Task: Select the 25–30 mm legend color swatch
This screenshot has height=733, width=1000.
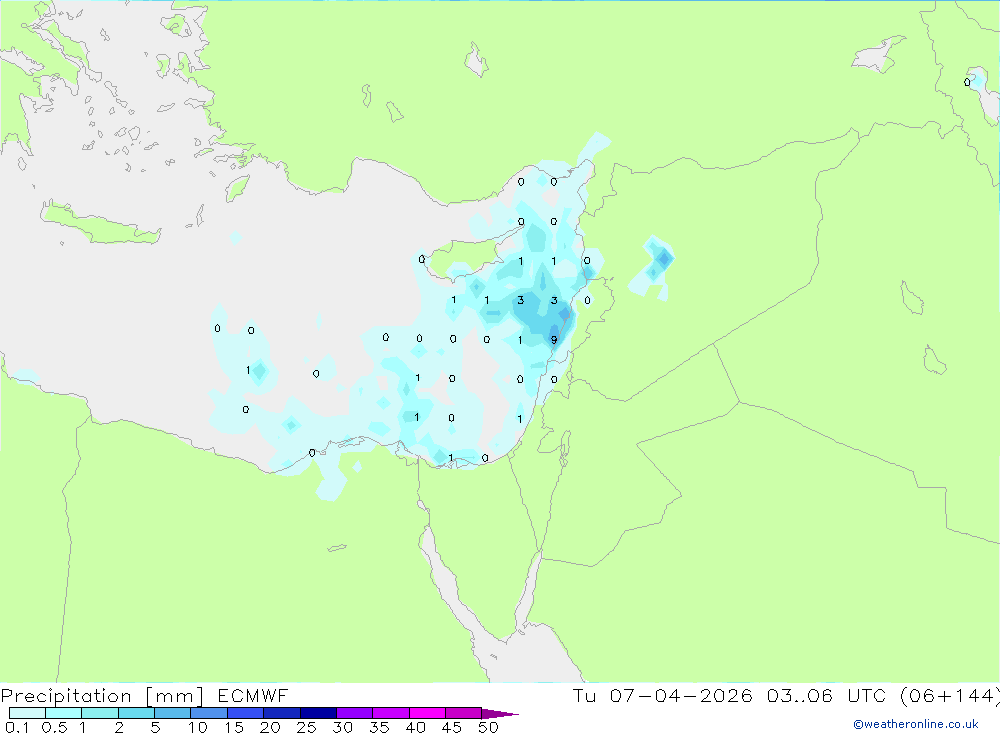Action: click(x=318, y=713)
